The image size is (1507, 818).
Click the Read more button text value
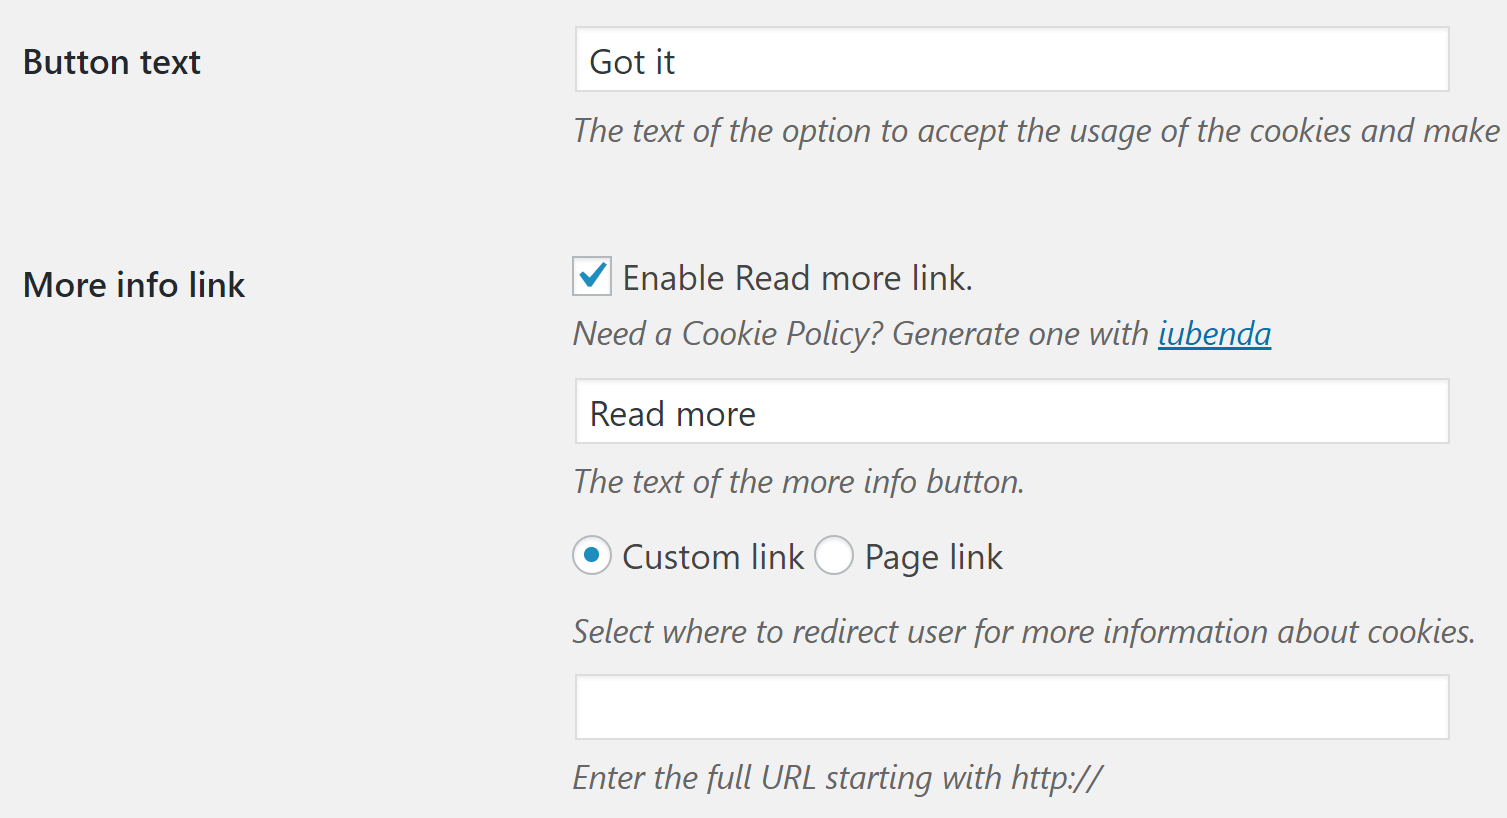click(x=672, y=411)
